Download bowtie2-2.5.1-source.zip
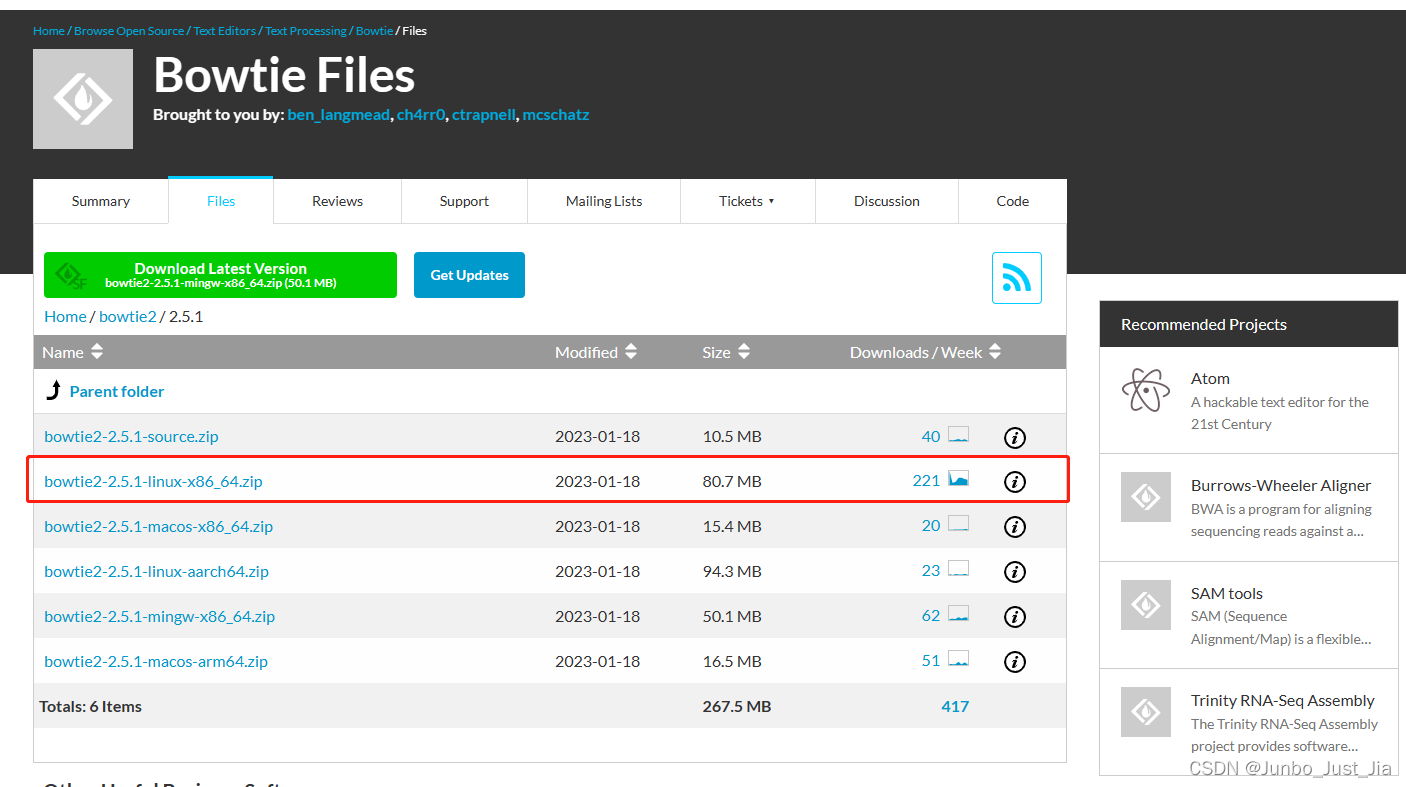Screen dimensions: 1406x787 coord(131,437)
